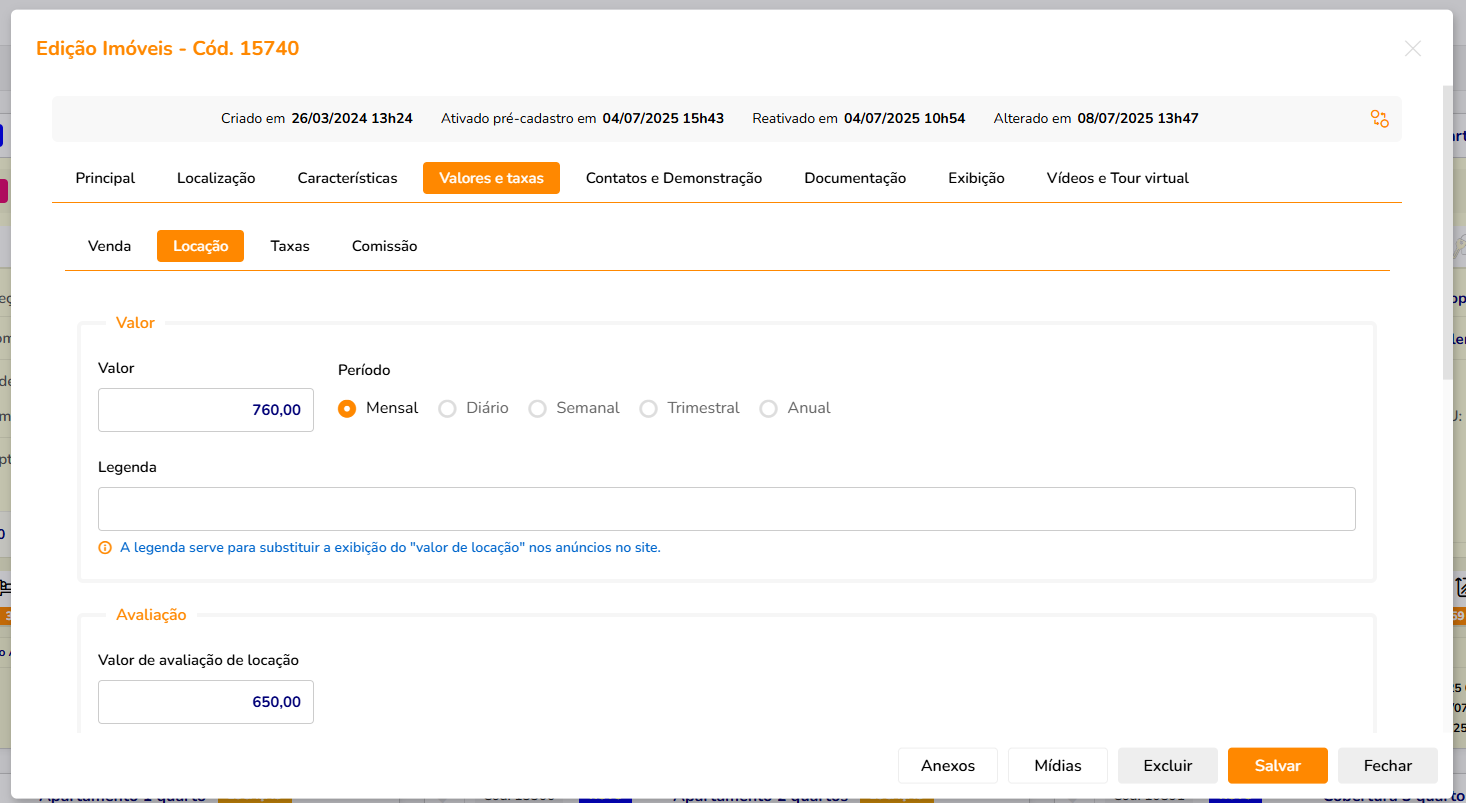Close the Edição Imóveis dialog with the X

(x=1412, y=49)
